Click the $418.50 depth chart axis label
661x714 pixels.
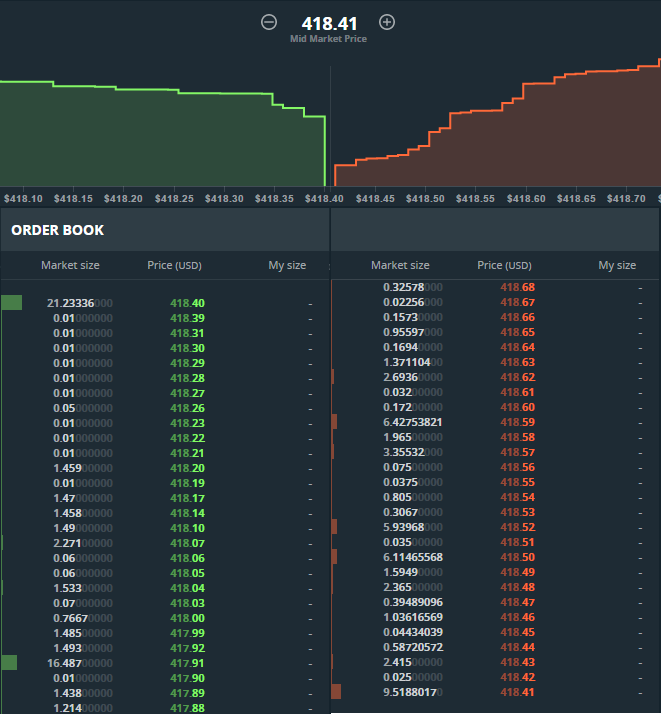[425, 199]
